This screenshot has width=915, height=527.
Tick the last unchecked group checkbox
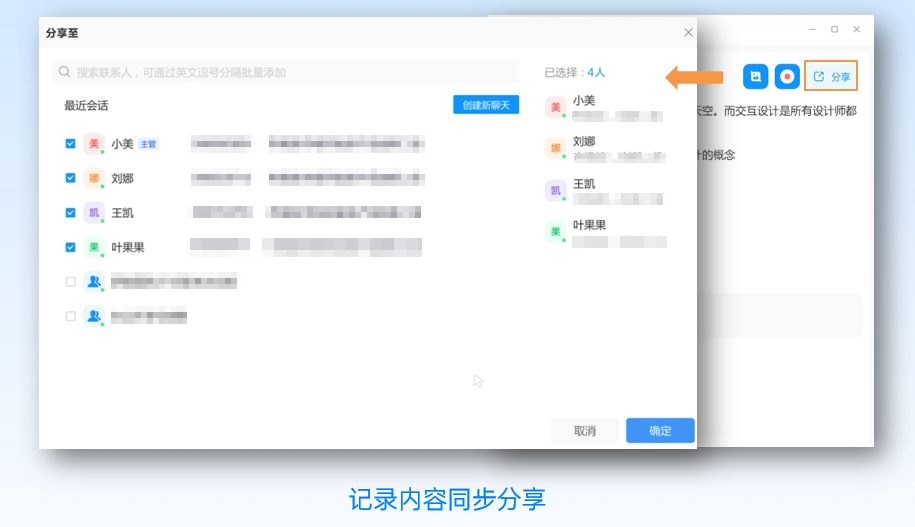pyautogui.click(x=71, y=316)
